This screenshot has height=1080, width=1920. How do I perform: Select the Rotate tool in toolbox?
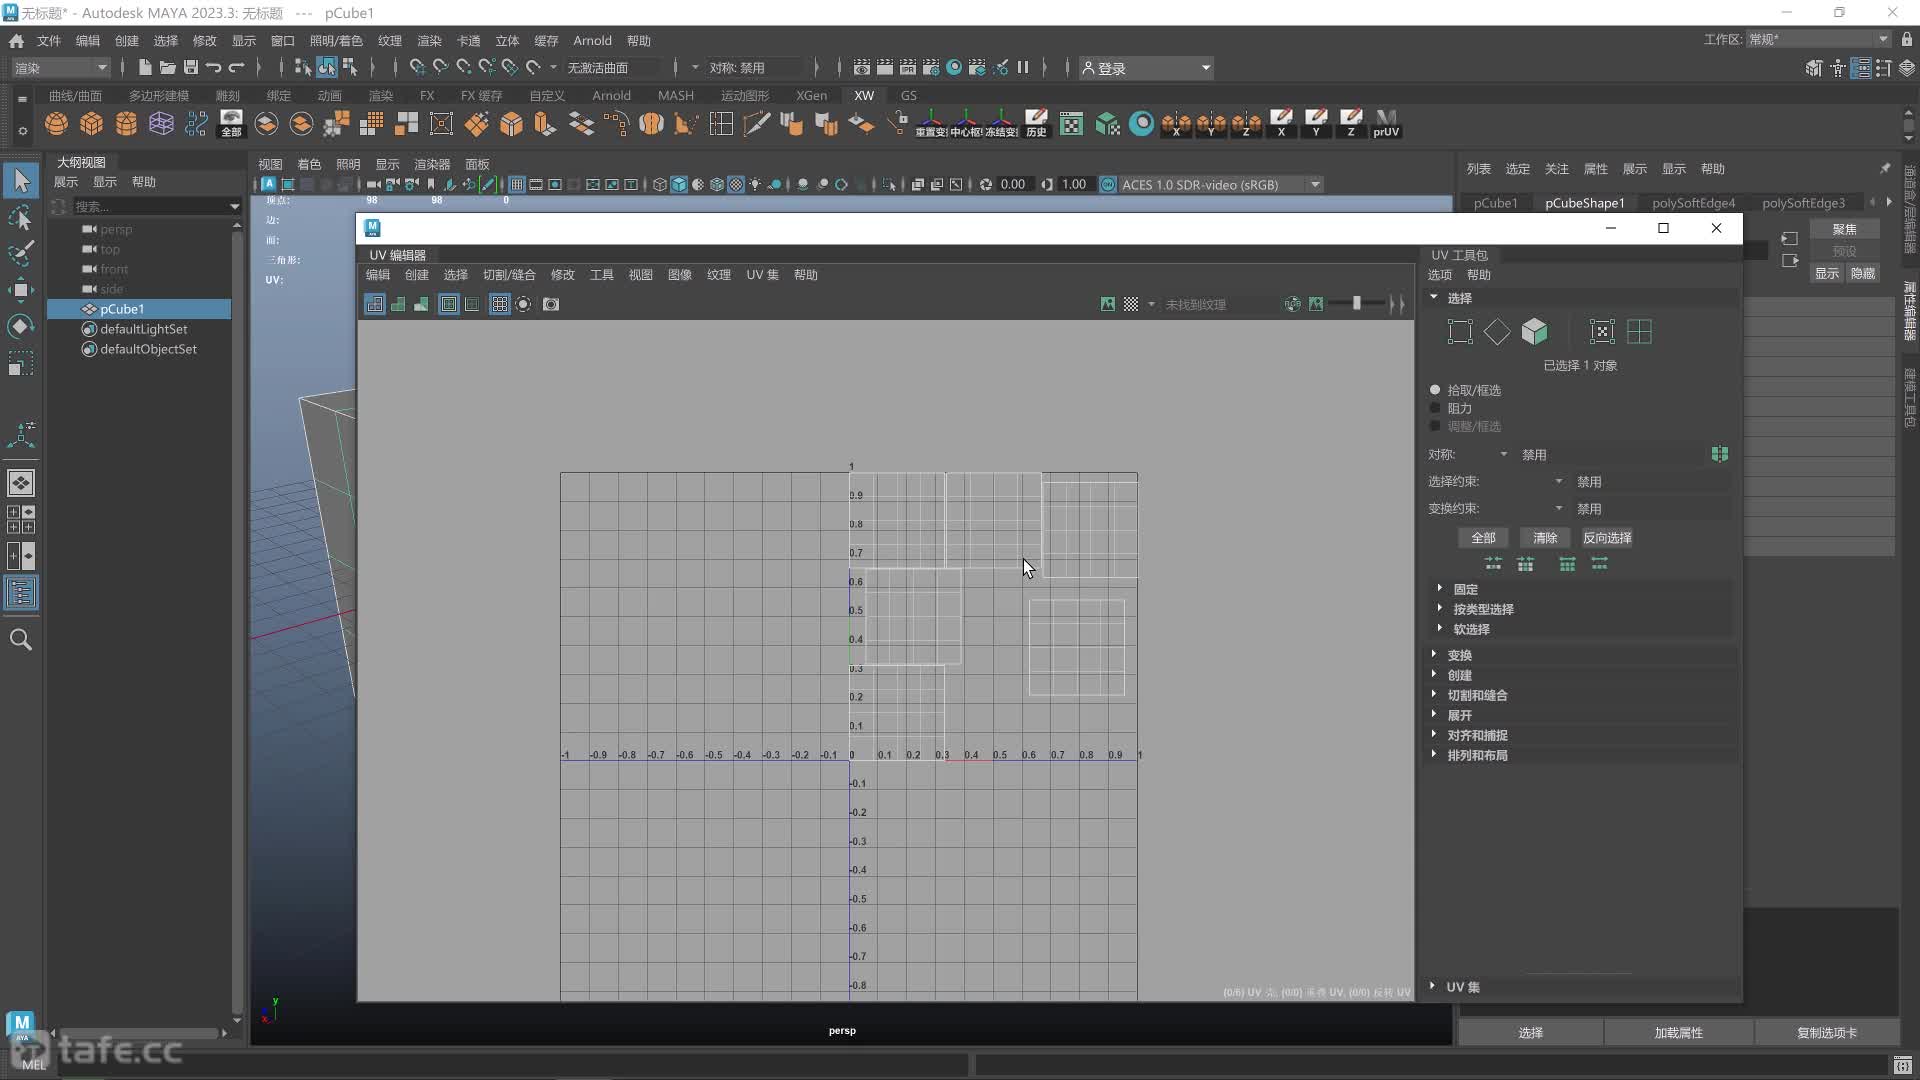(21, 326)
